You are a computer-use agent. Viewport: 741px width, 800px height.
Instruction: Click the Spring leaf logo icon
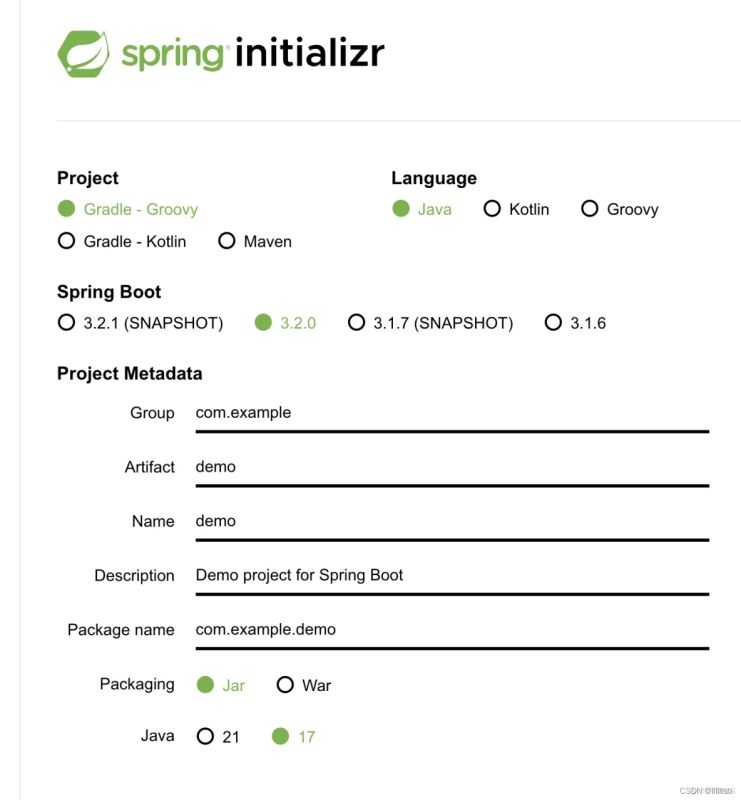pyautogui.click(x=83, y=54)
